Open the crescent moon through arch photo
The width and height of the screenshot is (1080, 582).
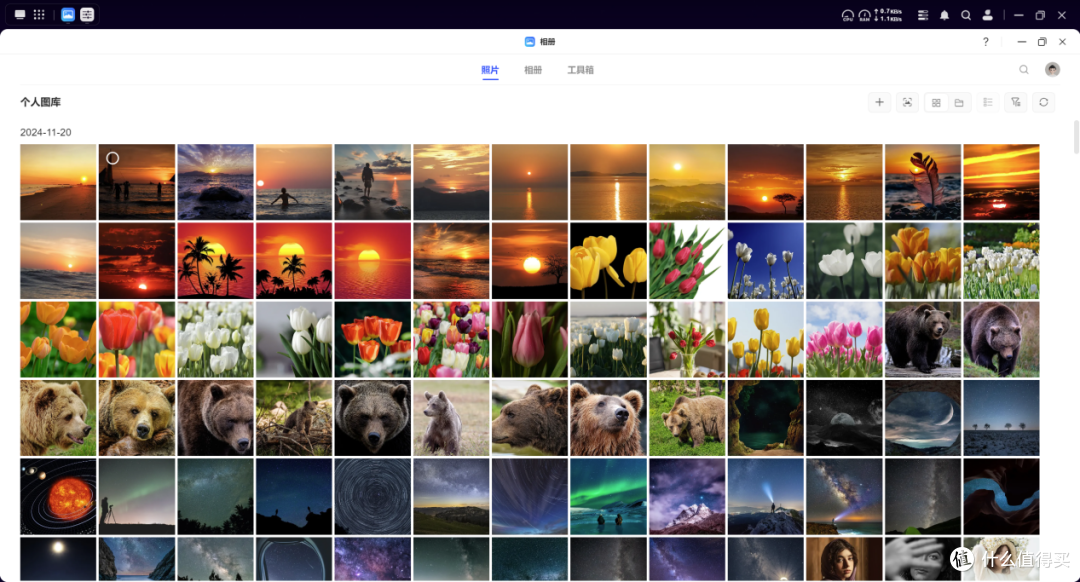pos(922,417)
